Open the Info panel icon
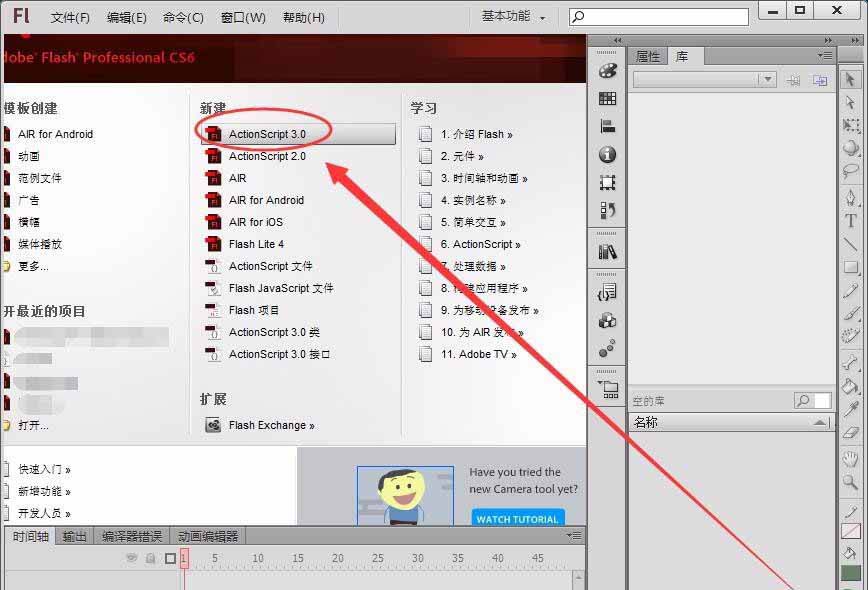 point(607,154)
